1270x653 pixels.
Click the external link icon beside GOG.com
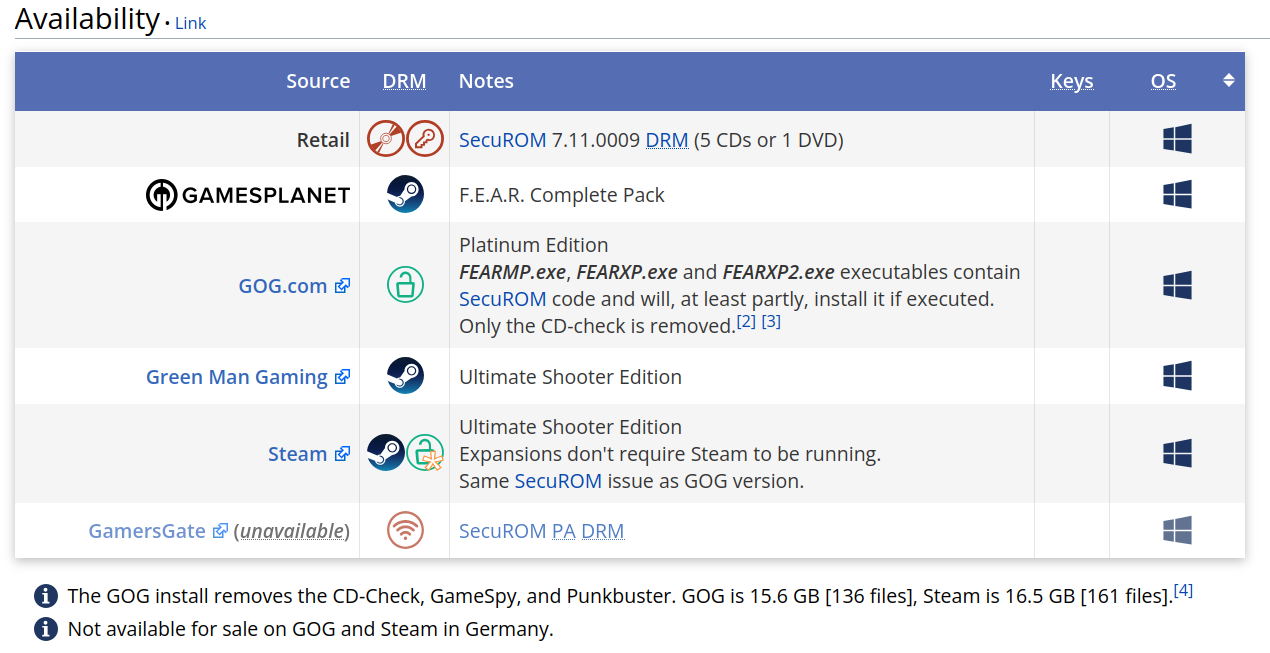pos(342,286)
